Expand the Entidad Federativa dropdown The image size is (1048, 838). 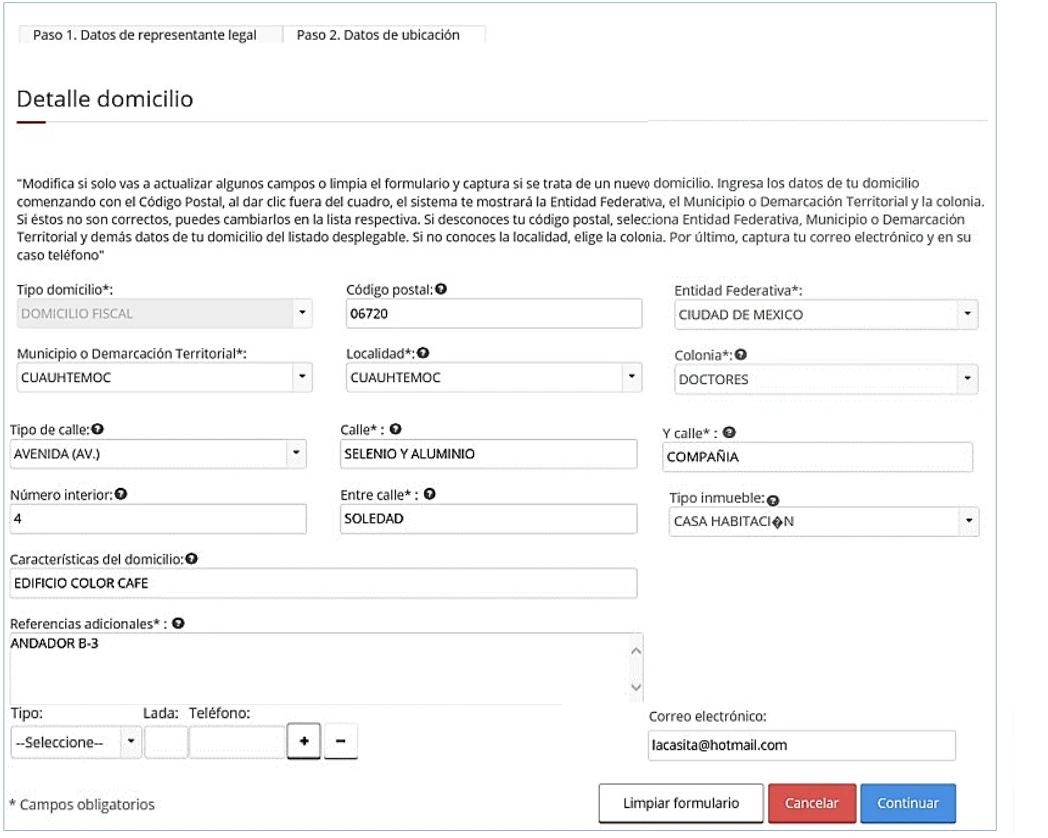(x=826, y=314)
